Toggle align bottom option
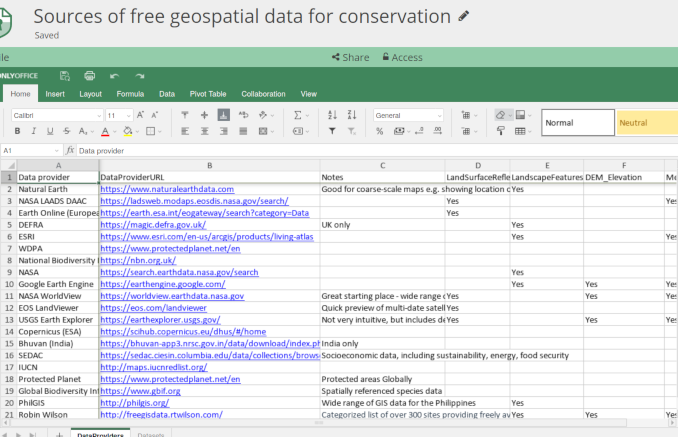The height and width of the screenshot is (437, 678). (x=224, y=115)
